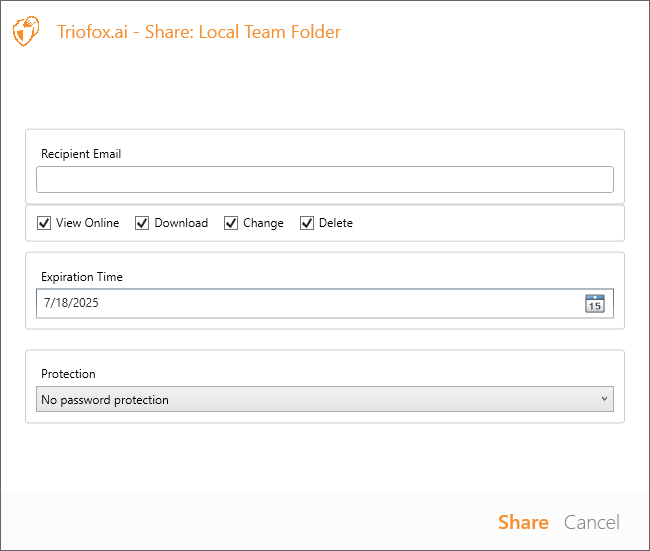Toggle the Download permission checkbox
The height and width of the screenshot is (551, 650).
[x=142, y=223]
